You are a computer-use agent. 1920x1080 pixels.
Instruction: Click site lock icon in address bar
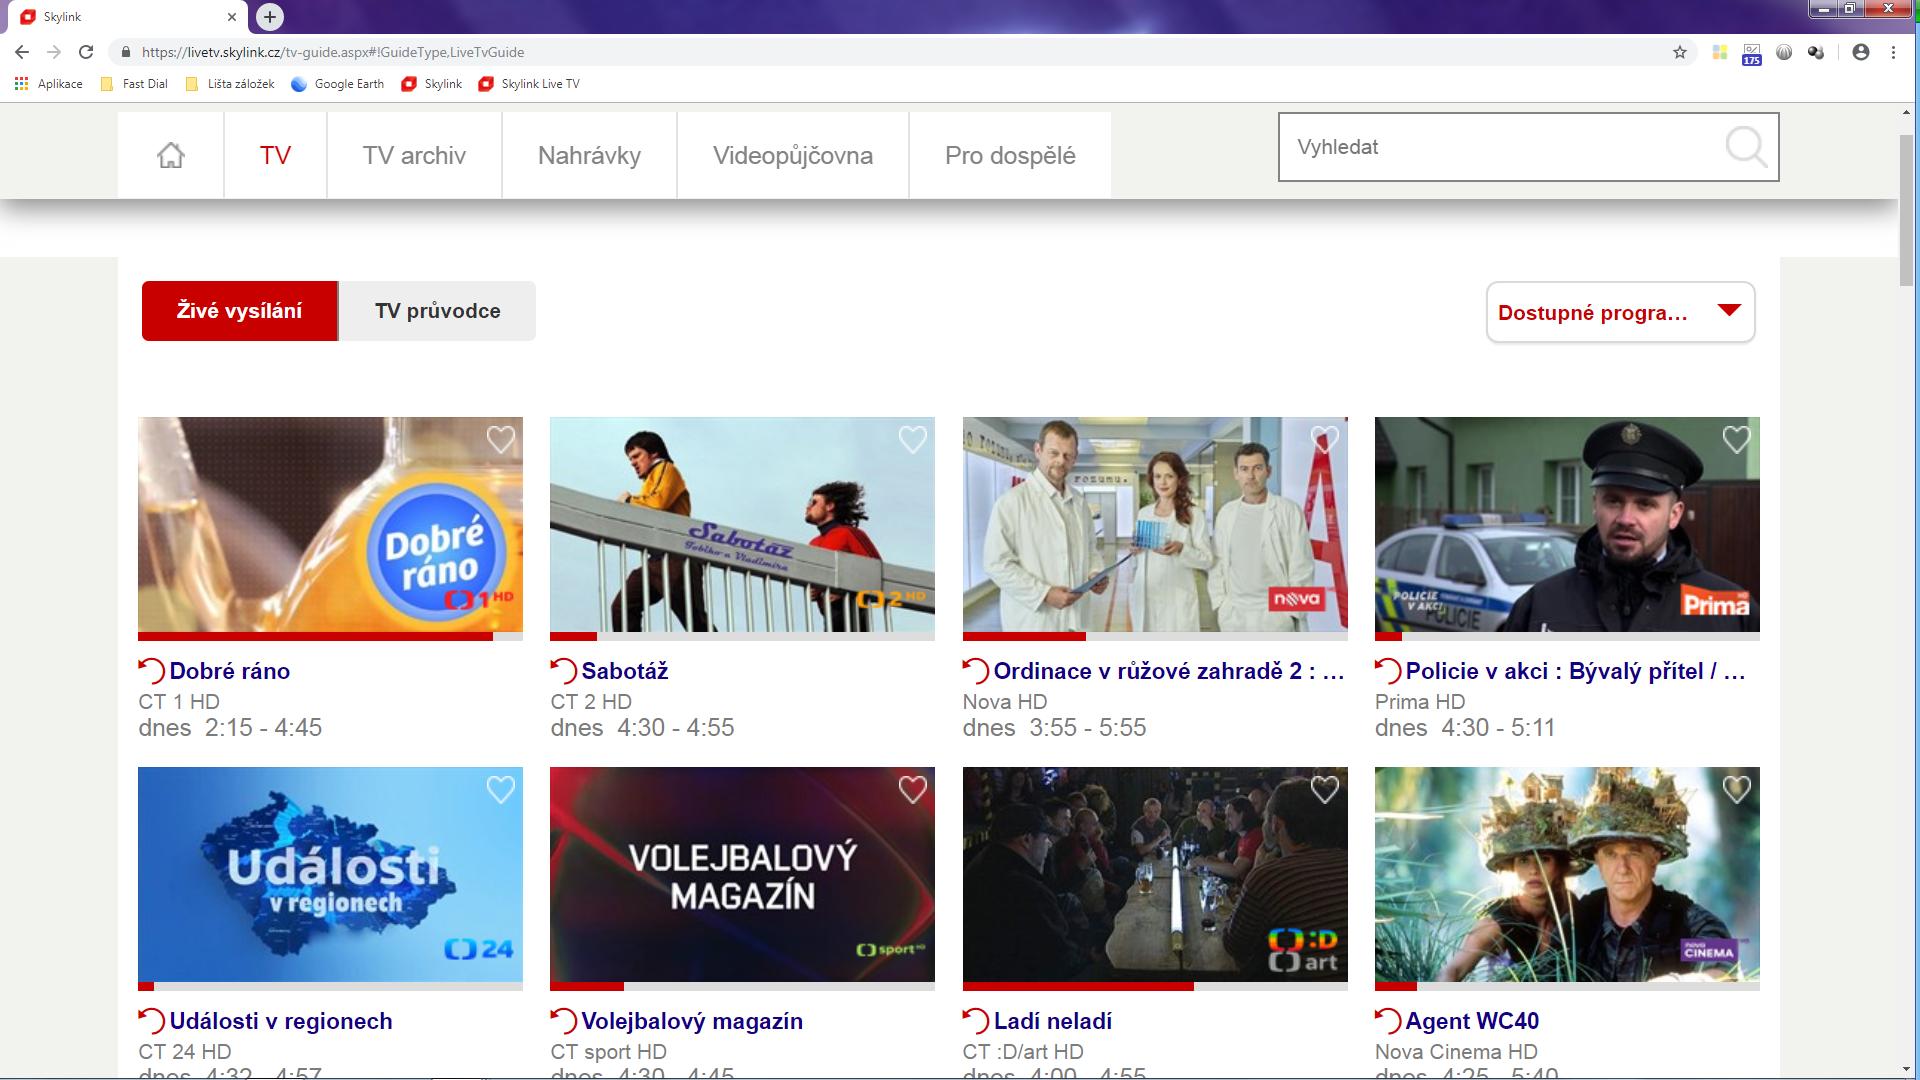pyautogui.click(x=125, y=52)
